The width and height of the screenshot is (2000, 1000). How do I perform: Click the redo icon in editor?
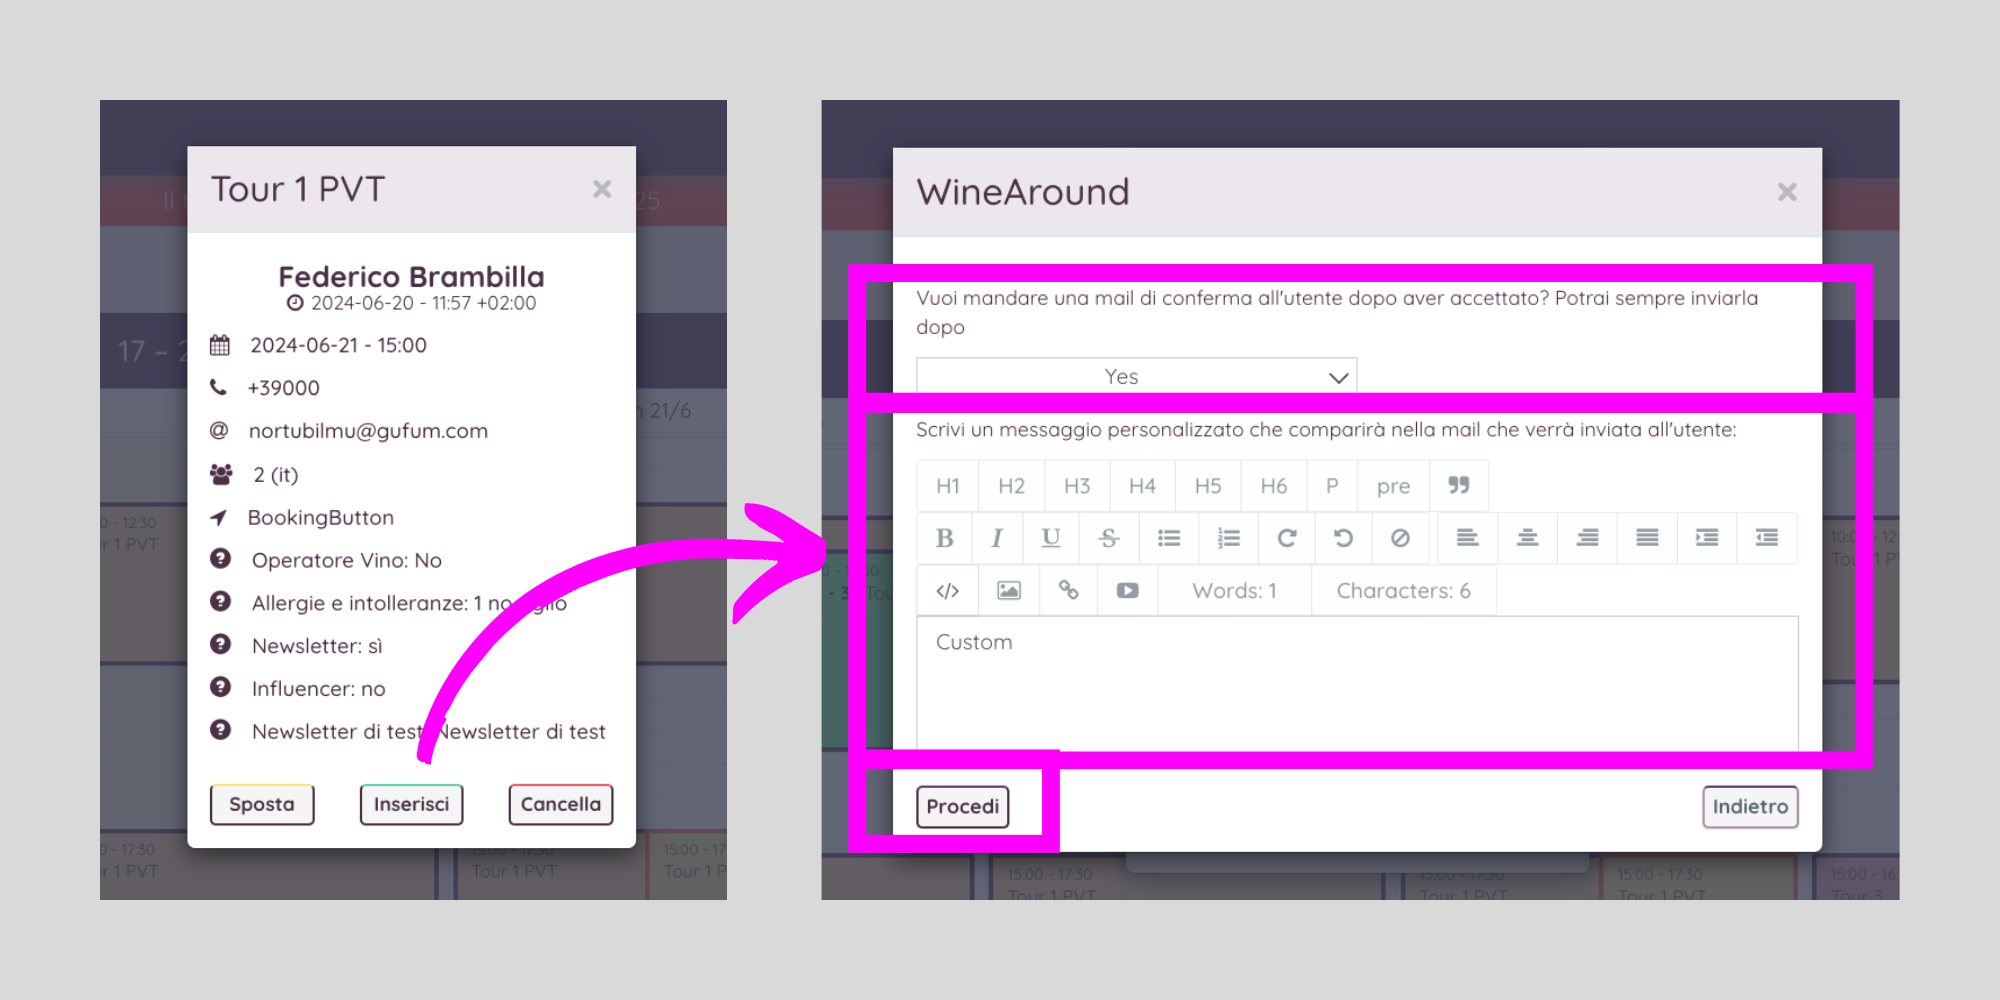click(x=1287, y=538)
